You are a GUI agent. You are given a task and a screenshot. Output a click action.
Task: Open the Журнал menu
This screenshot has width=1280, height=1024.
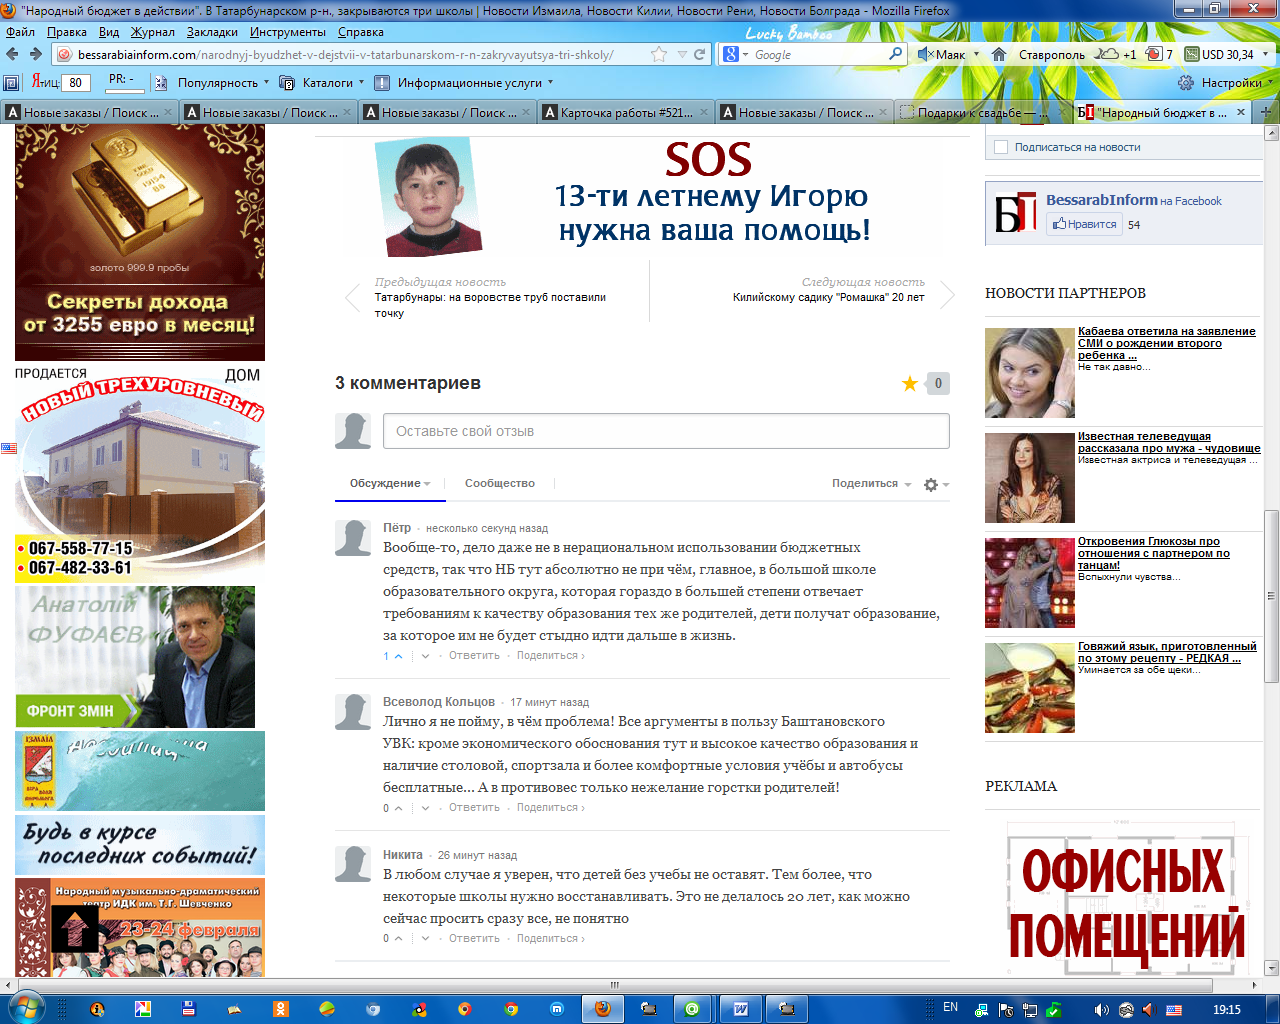153,32
